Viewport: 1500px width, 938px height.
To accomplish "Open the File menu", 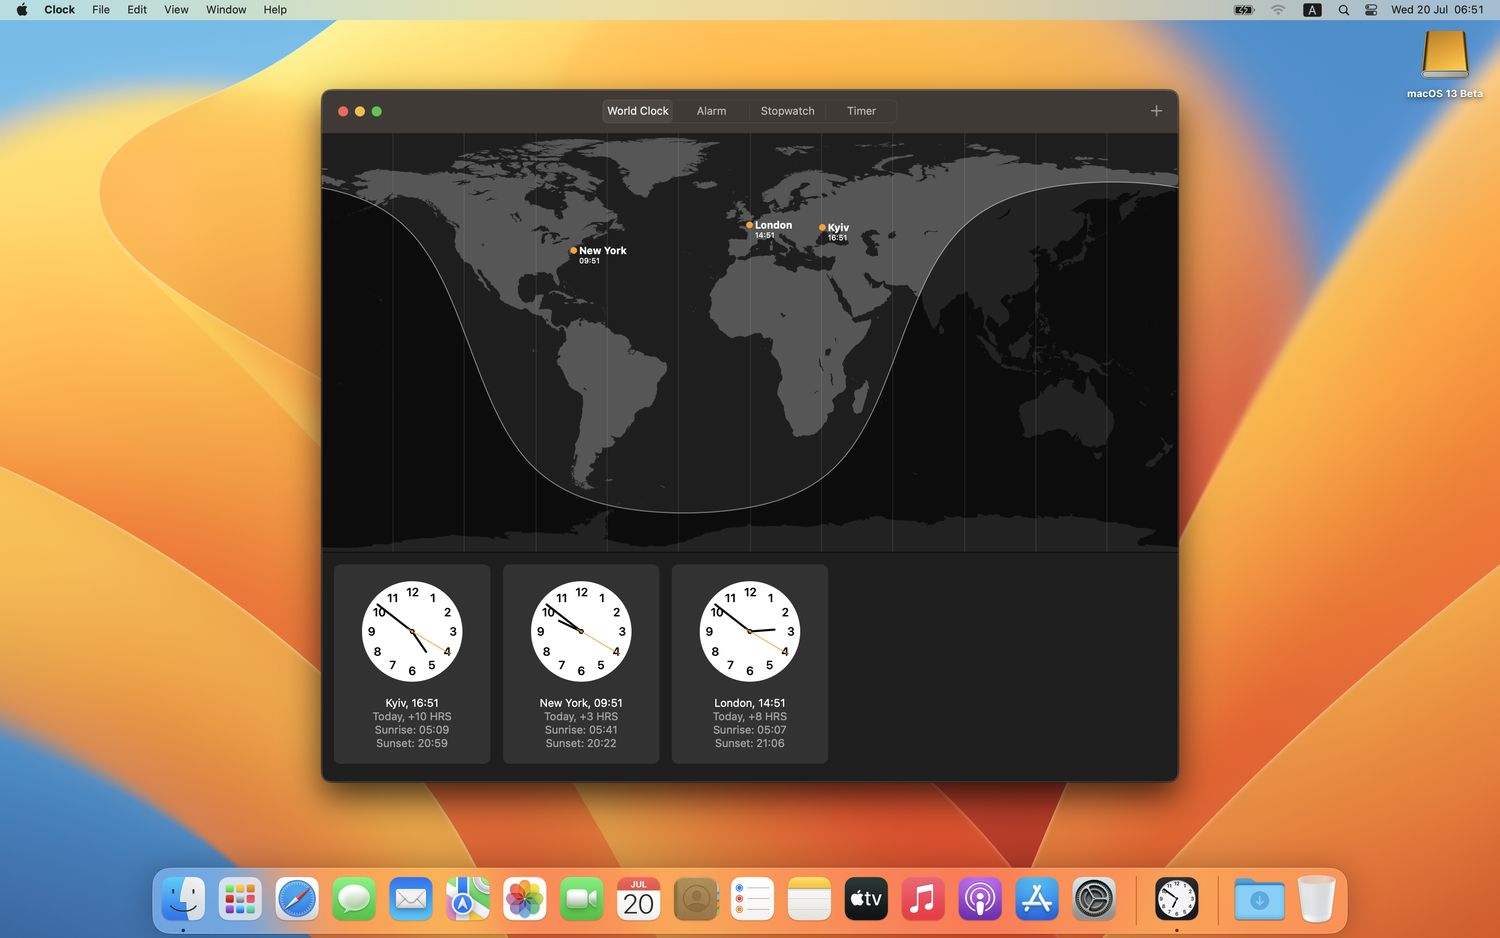I will (x=101, y=10).
